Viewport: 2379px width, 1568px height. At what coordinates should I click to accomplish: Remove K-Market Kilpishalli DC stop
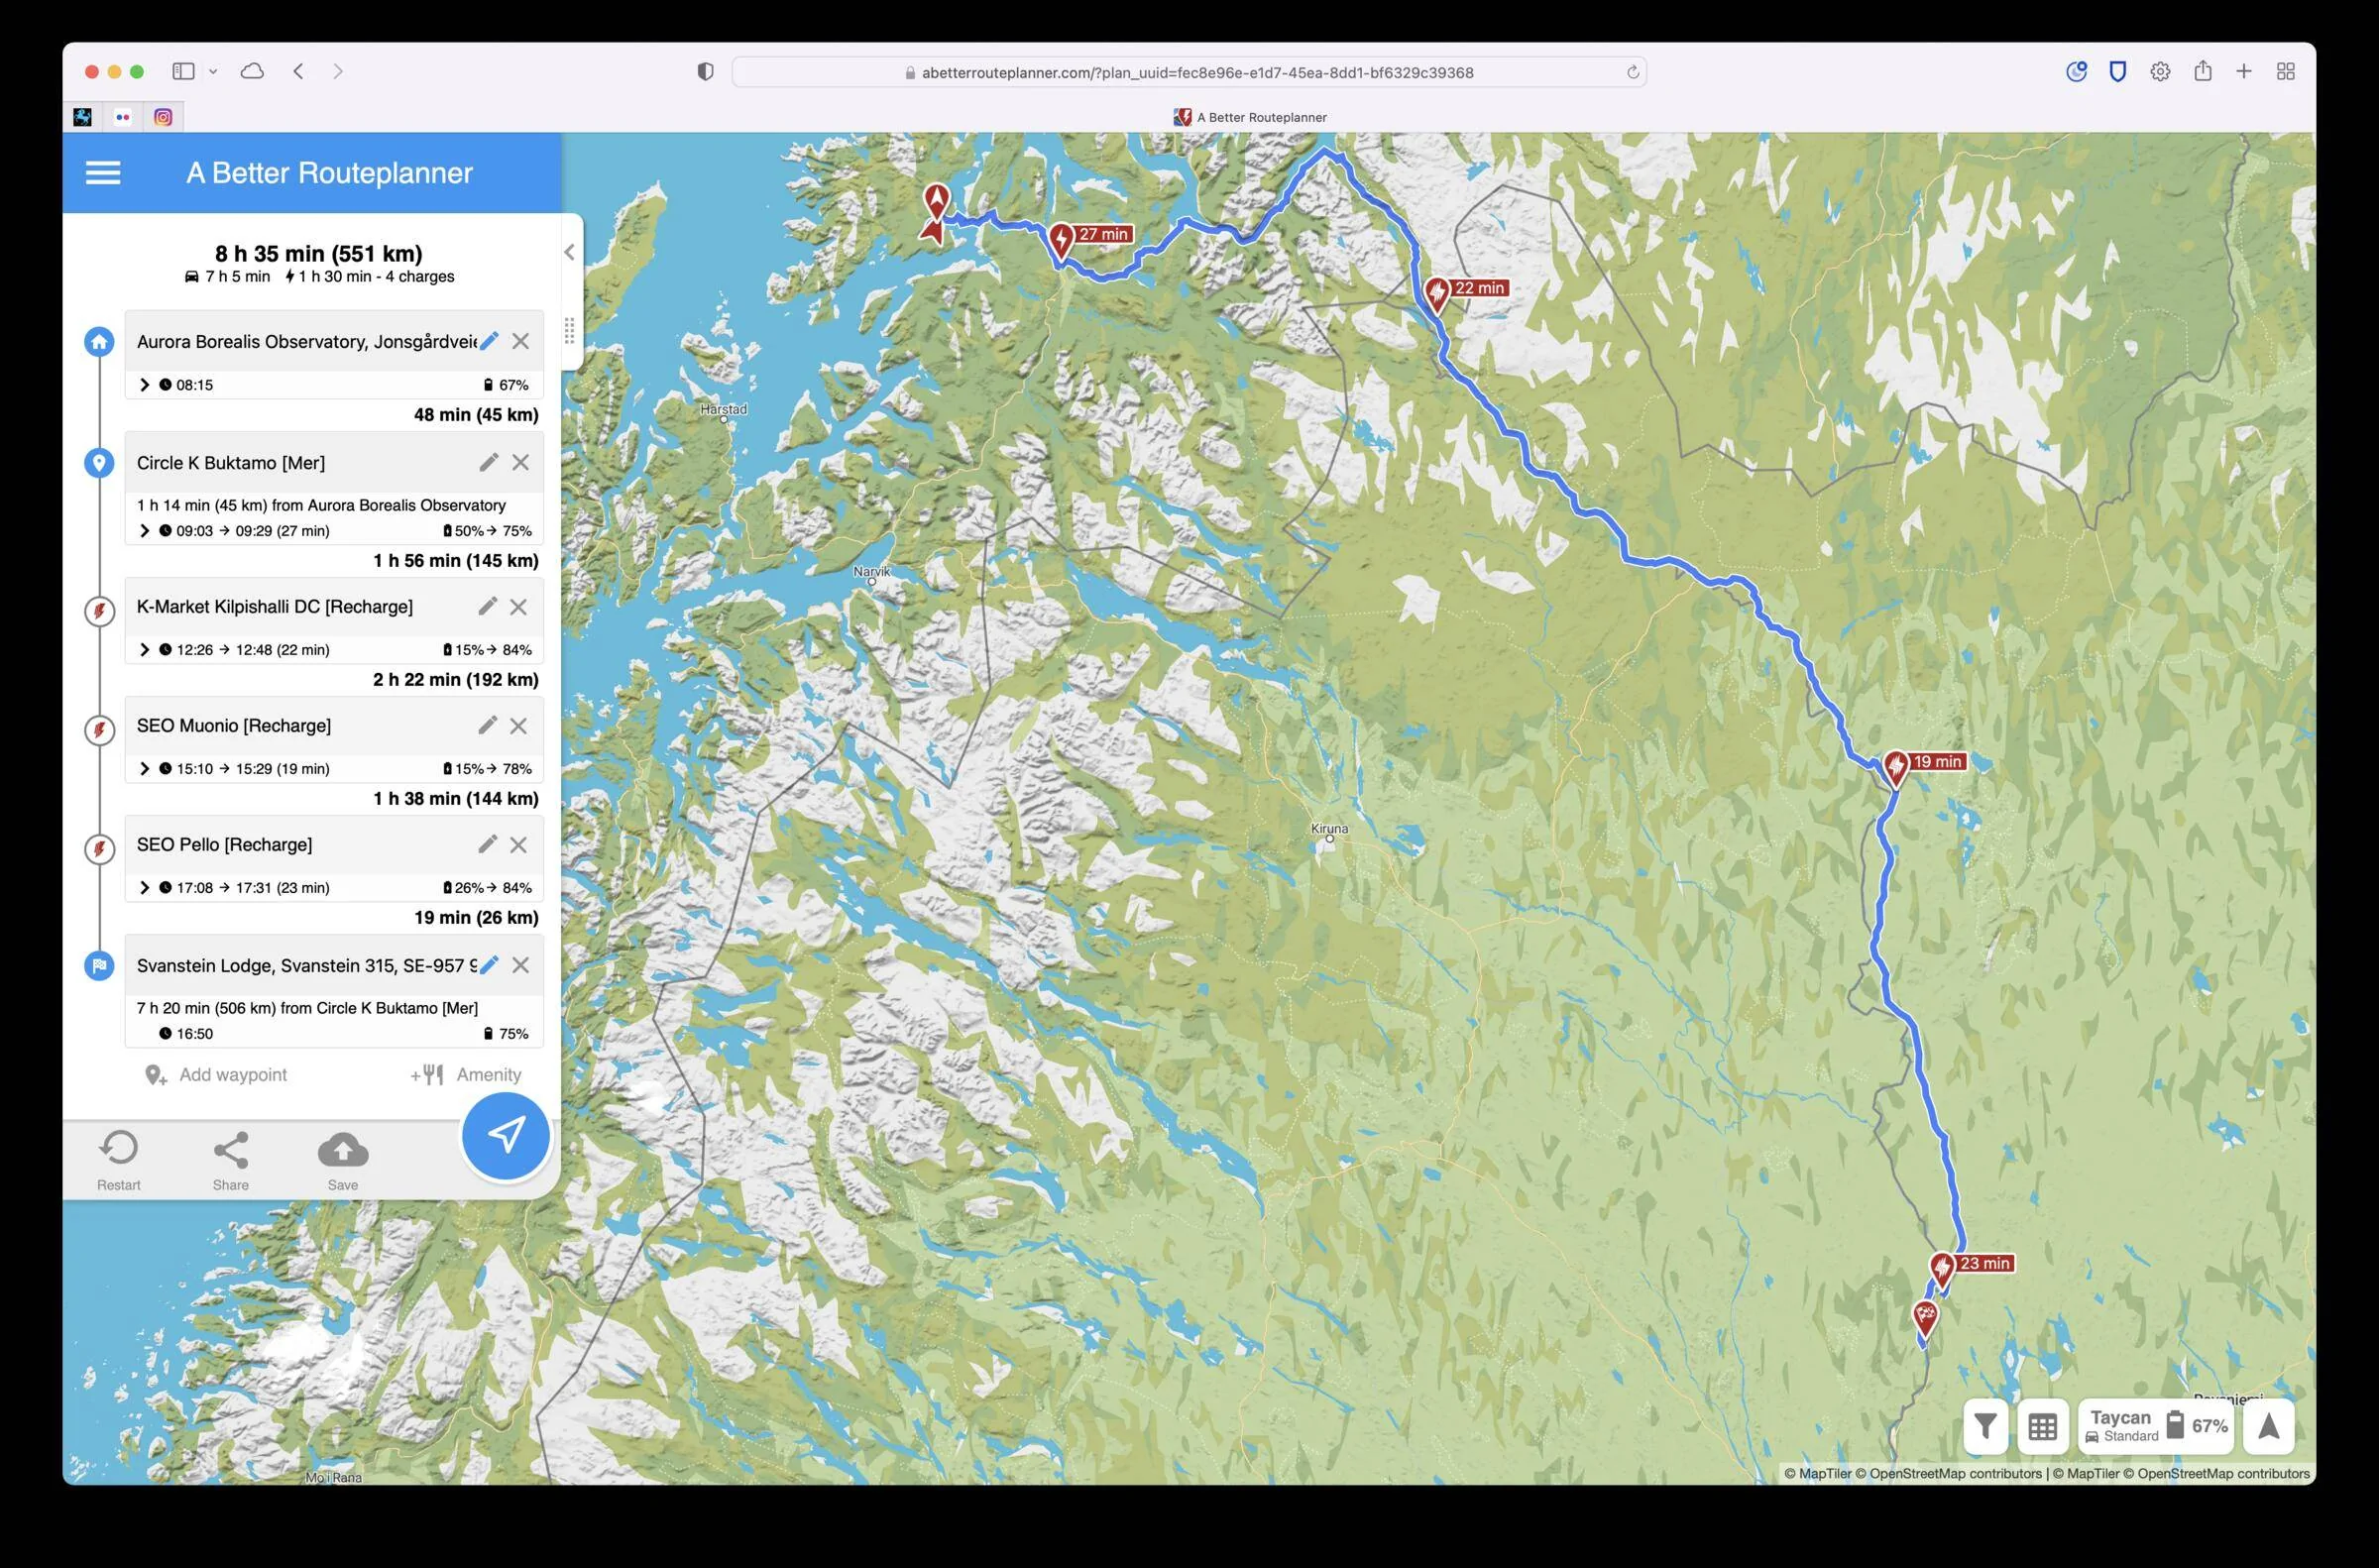[x=519, y=607]
